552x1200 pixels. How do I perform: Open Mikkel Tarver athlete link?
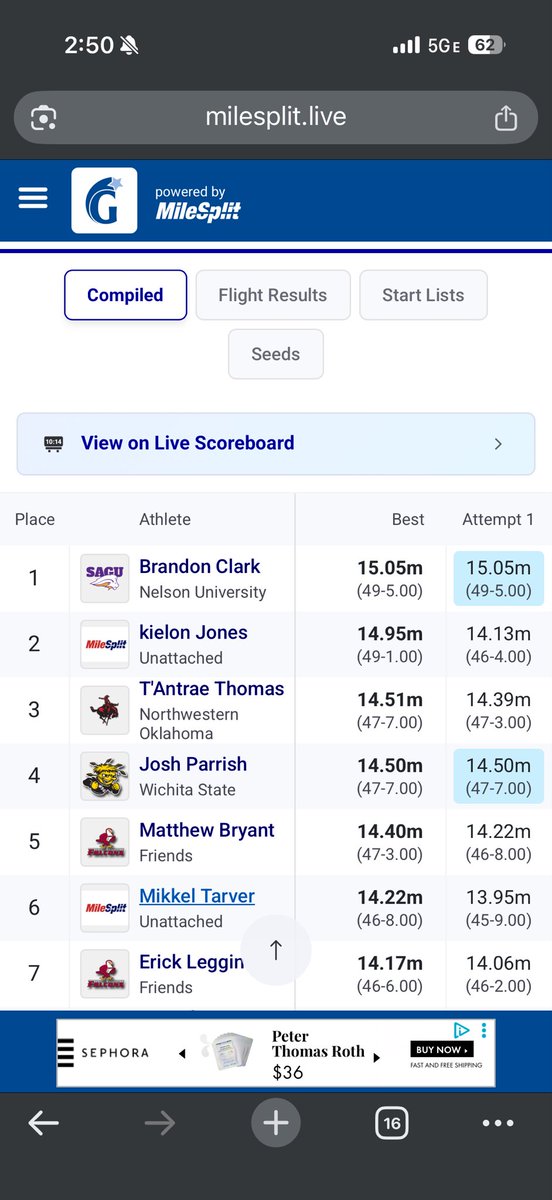click(197, 896)
